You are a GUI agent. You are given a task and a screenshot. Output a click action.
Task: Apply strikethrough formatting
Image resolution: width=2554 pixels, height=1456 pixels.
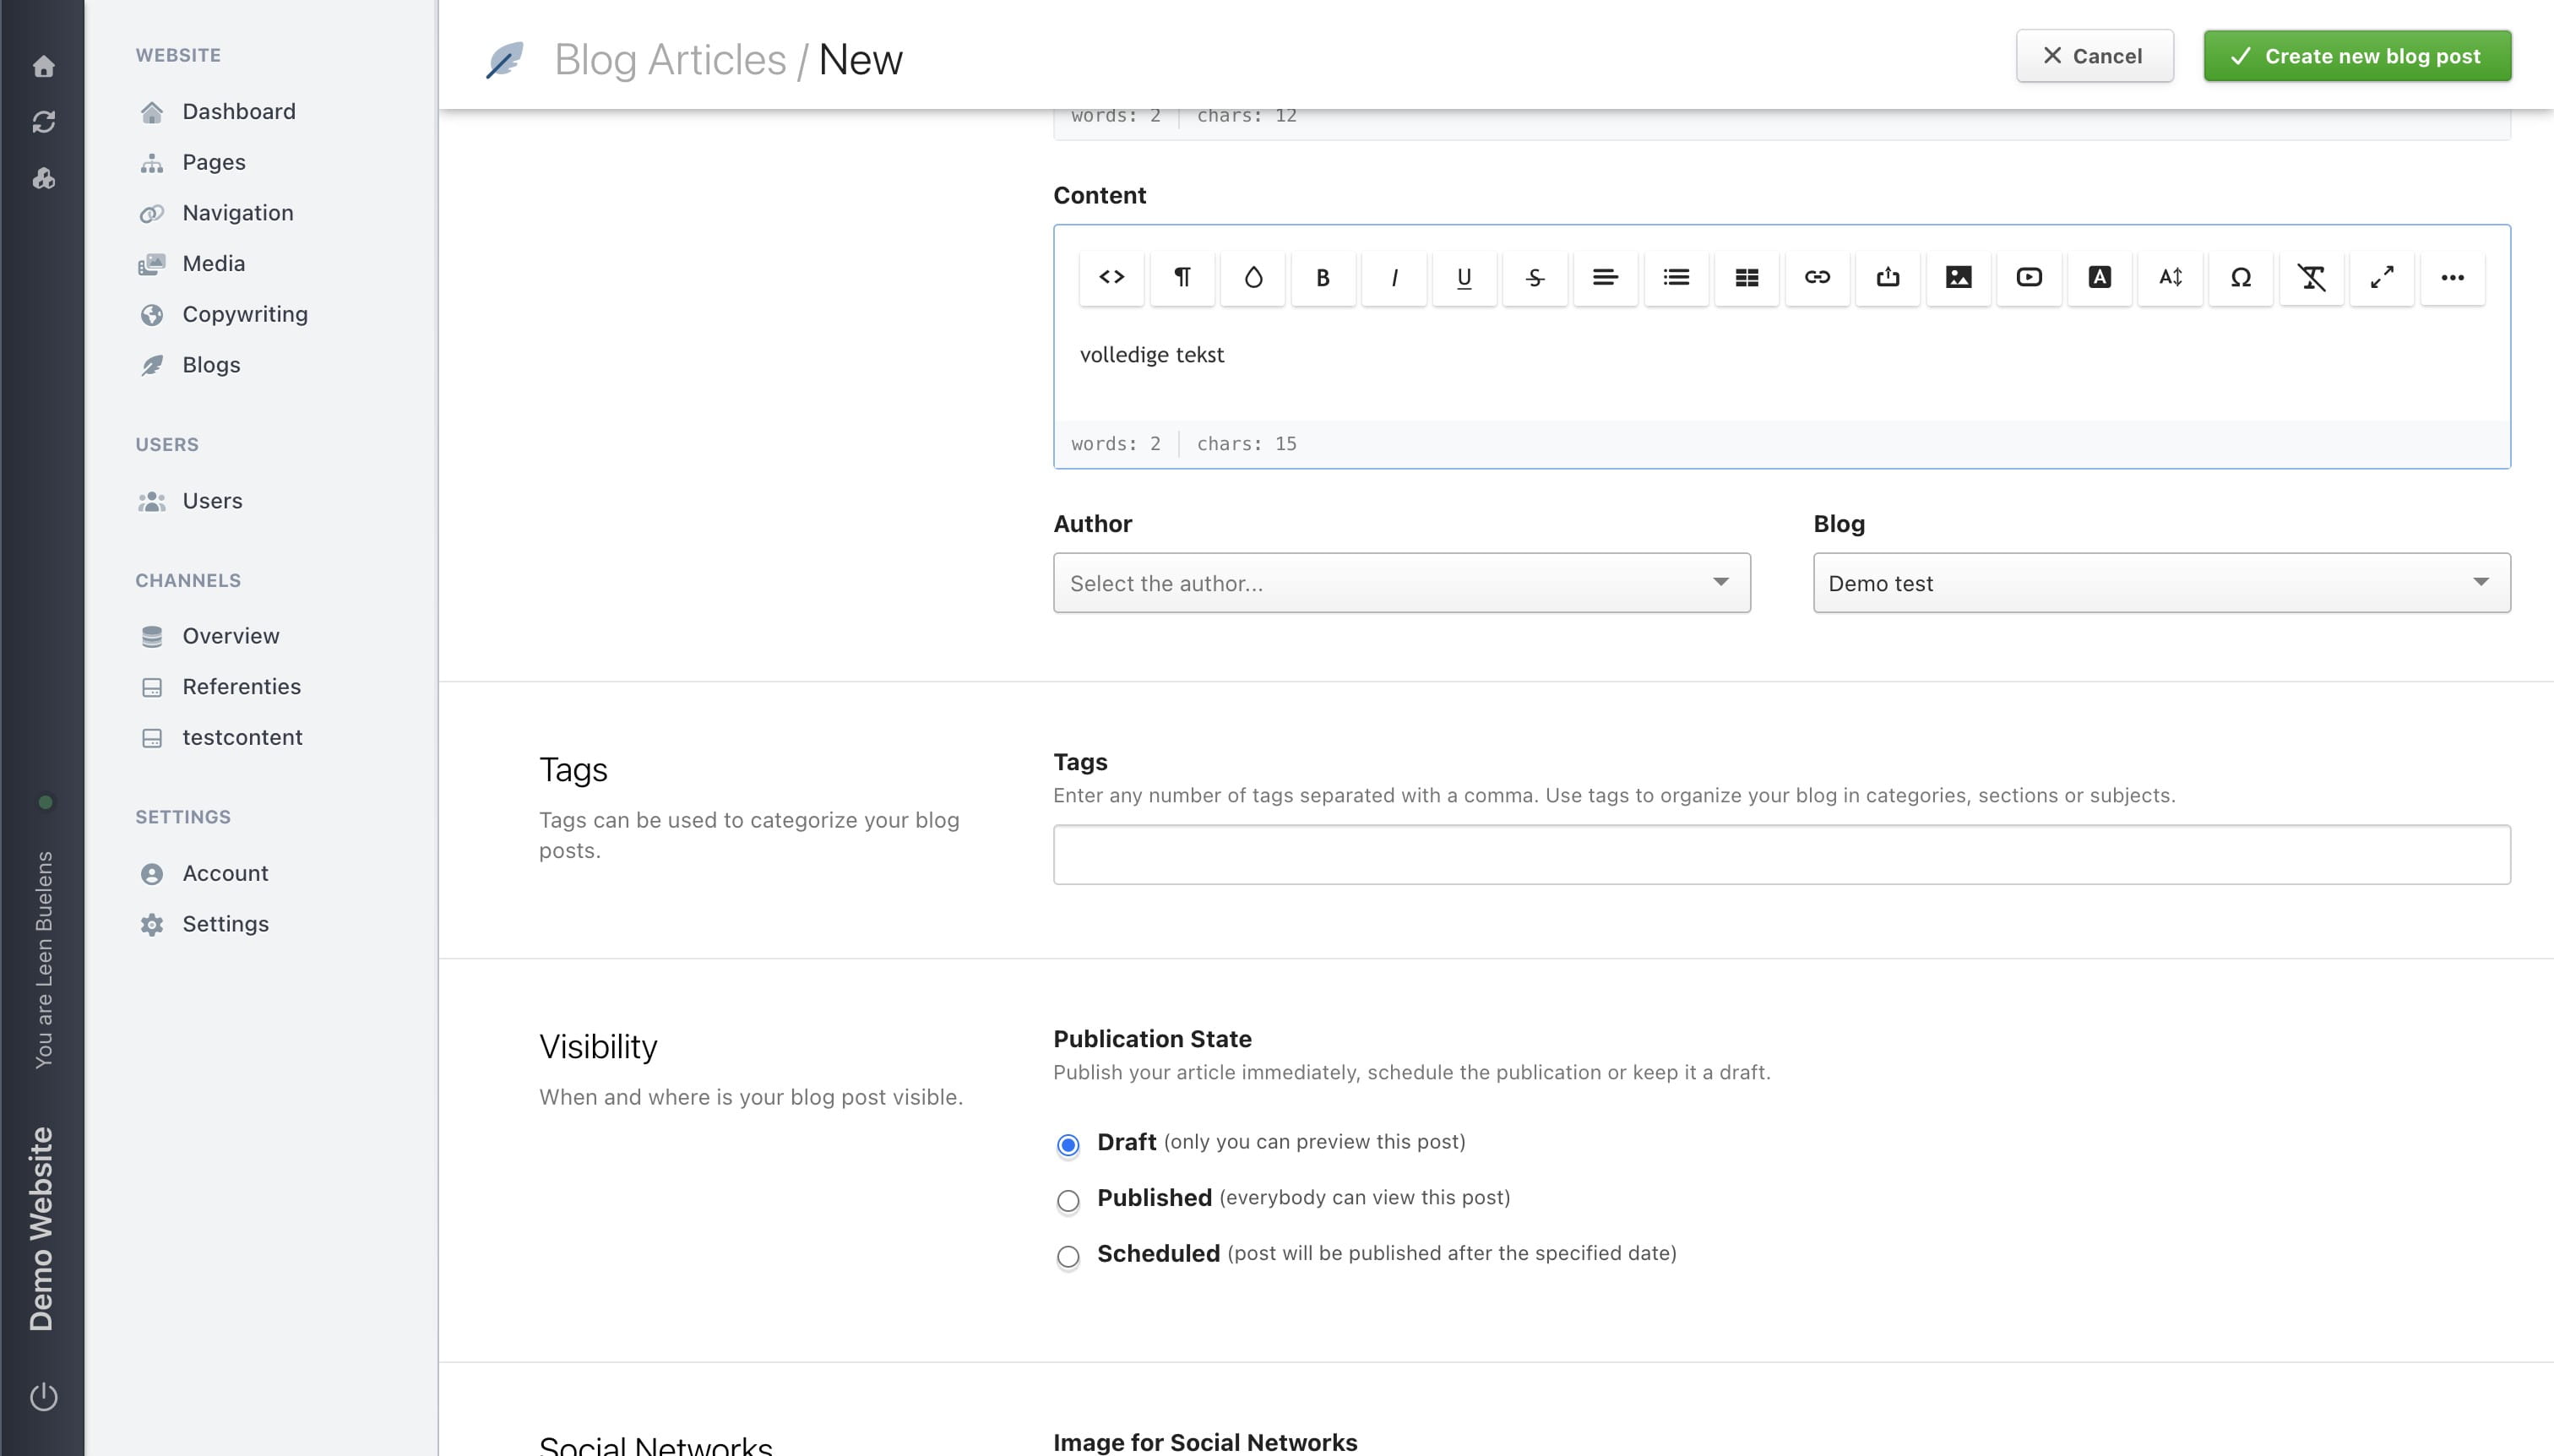tap(1535, 277)
